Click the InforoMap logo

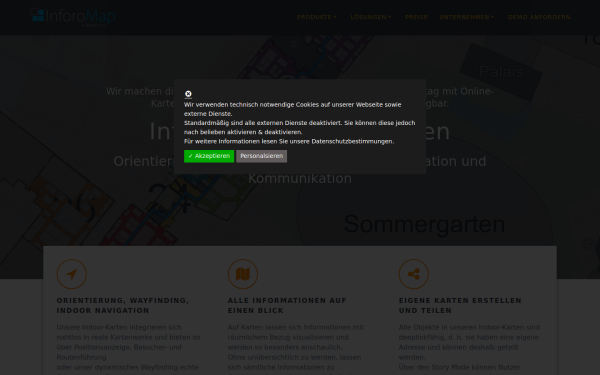click(73, 17)
